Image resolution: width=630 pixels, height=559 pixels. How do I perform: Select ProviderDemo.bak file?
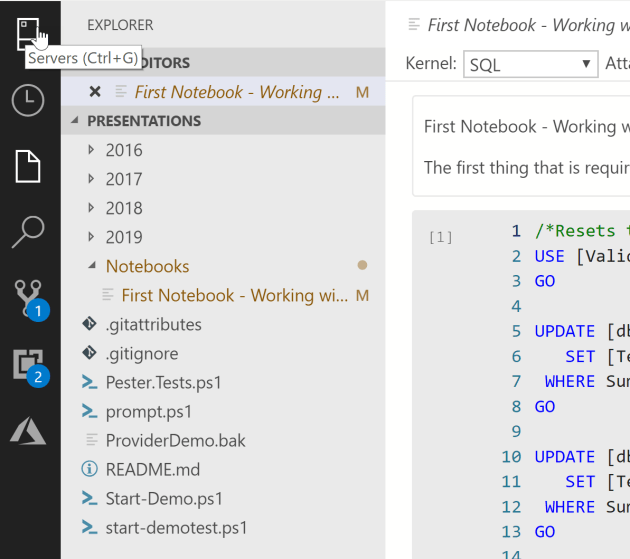175,440
